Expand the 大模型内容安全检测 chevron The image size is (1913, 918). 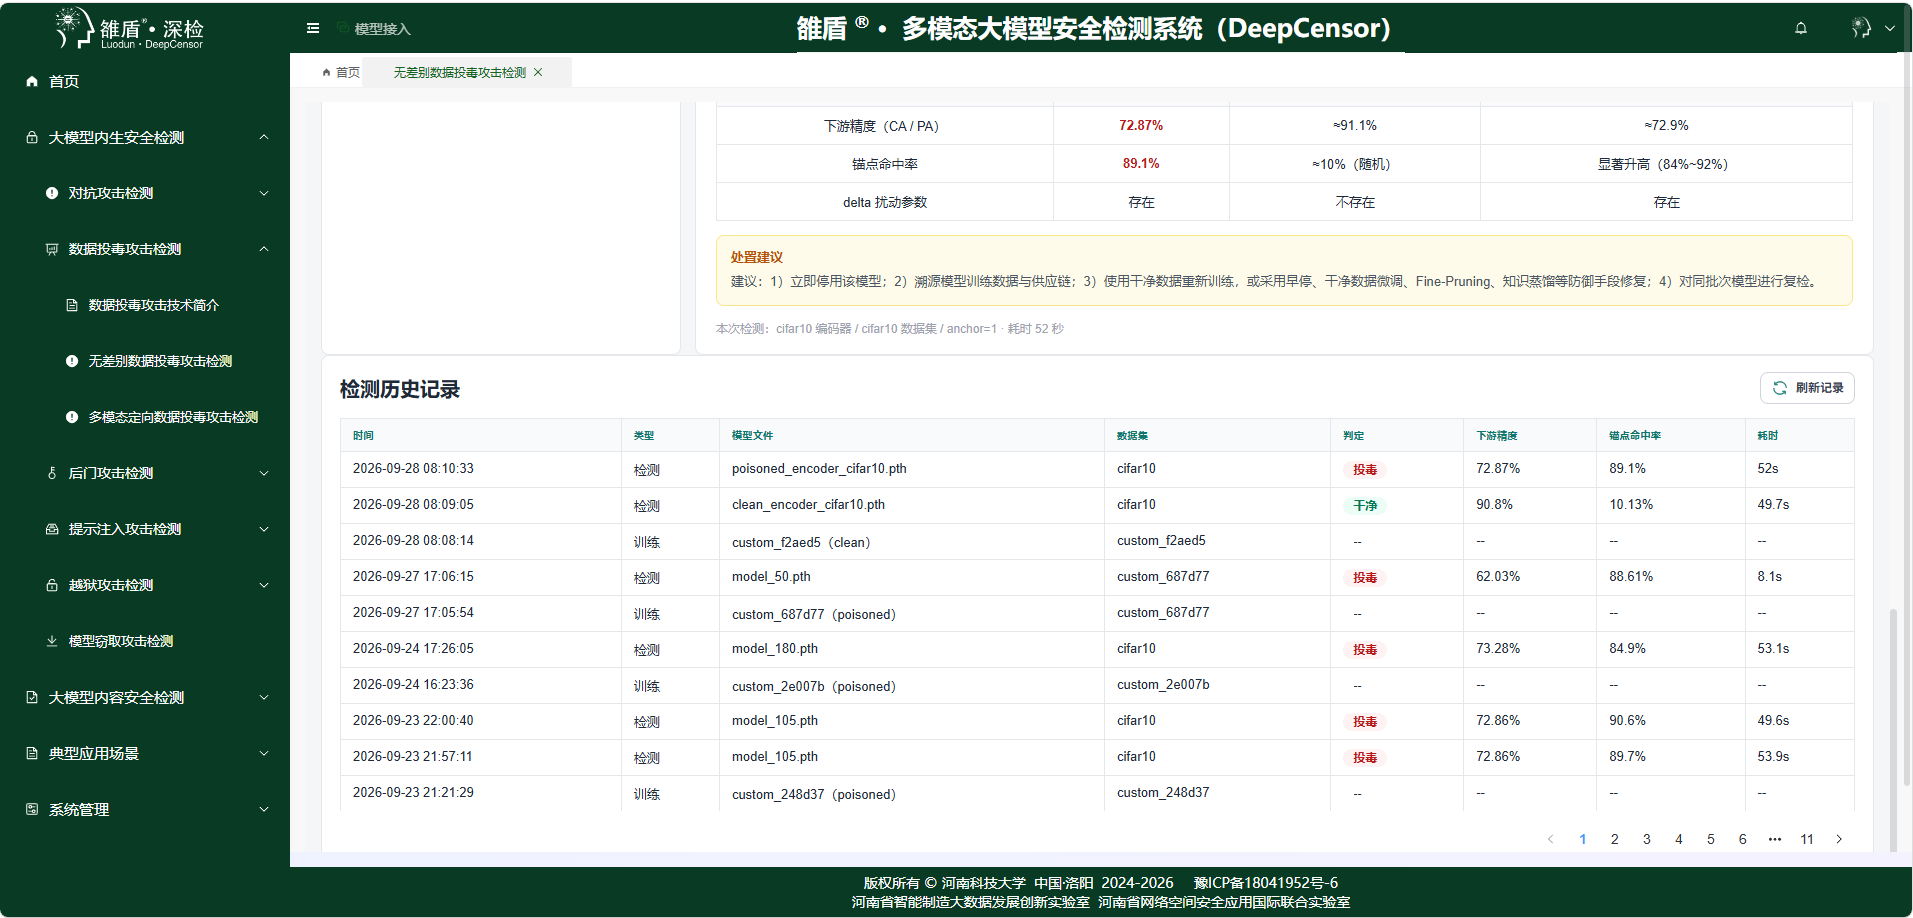click(x=264, y=697)
